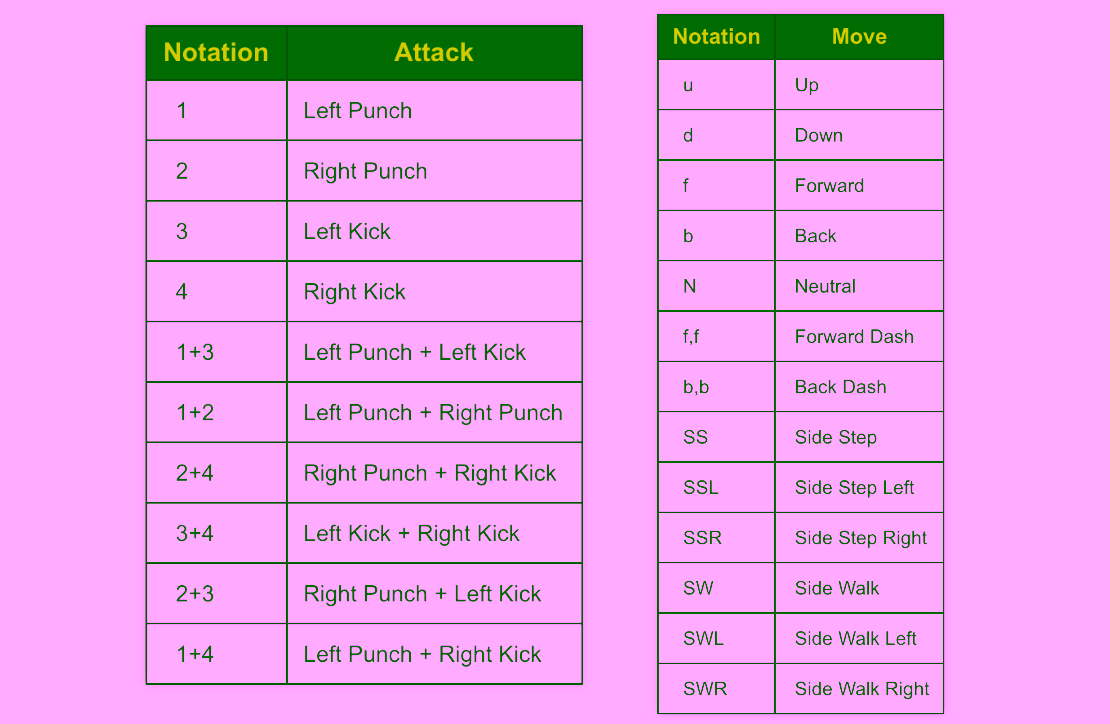Click the Move column header
Viewport: 1110px width, 724px height.
click(859, 37)
